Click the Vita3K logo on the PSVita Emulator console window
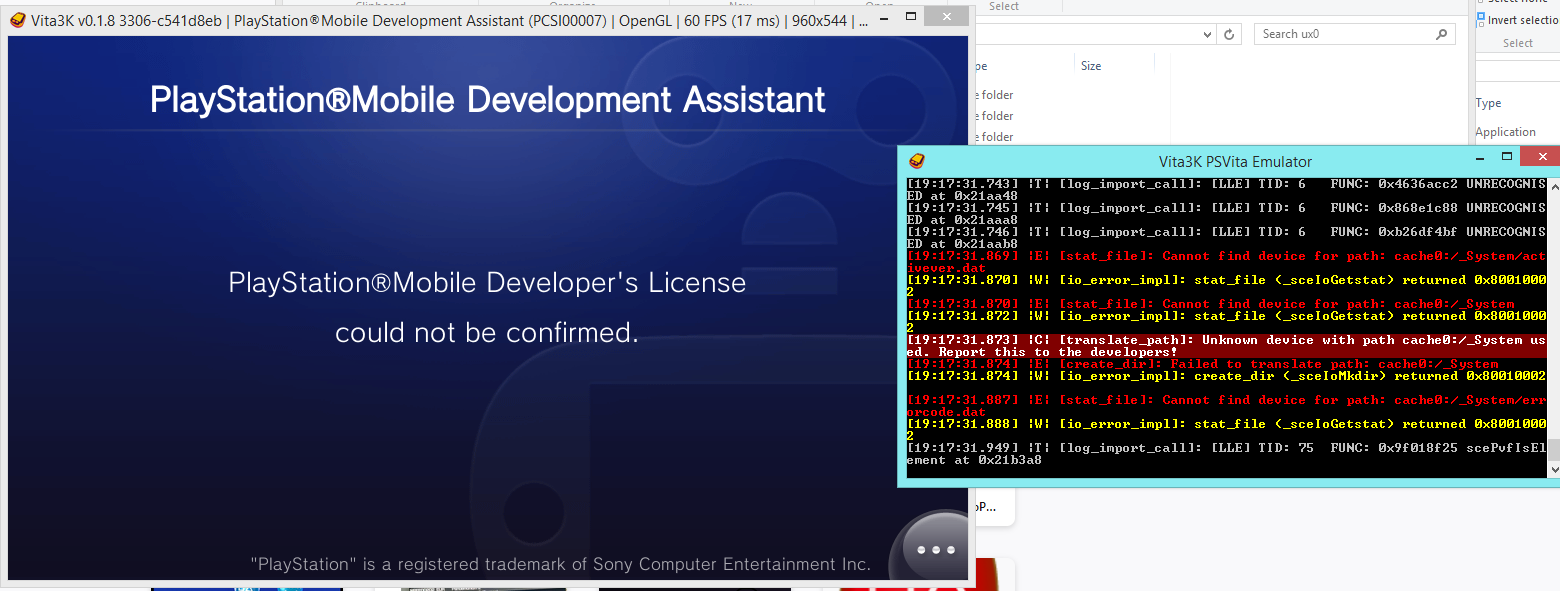Viewport: 1560px width, 591px height. coord(917,160)
